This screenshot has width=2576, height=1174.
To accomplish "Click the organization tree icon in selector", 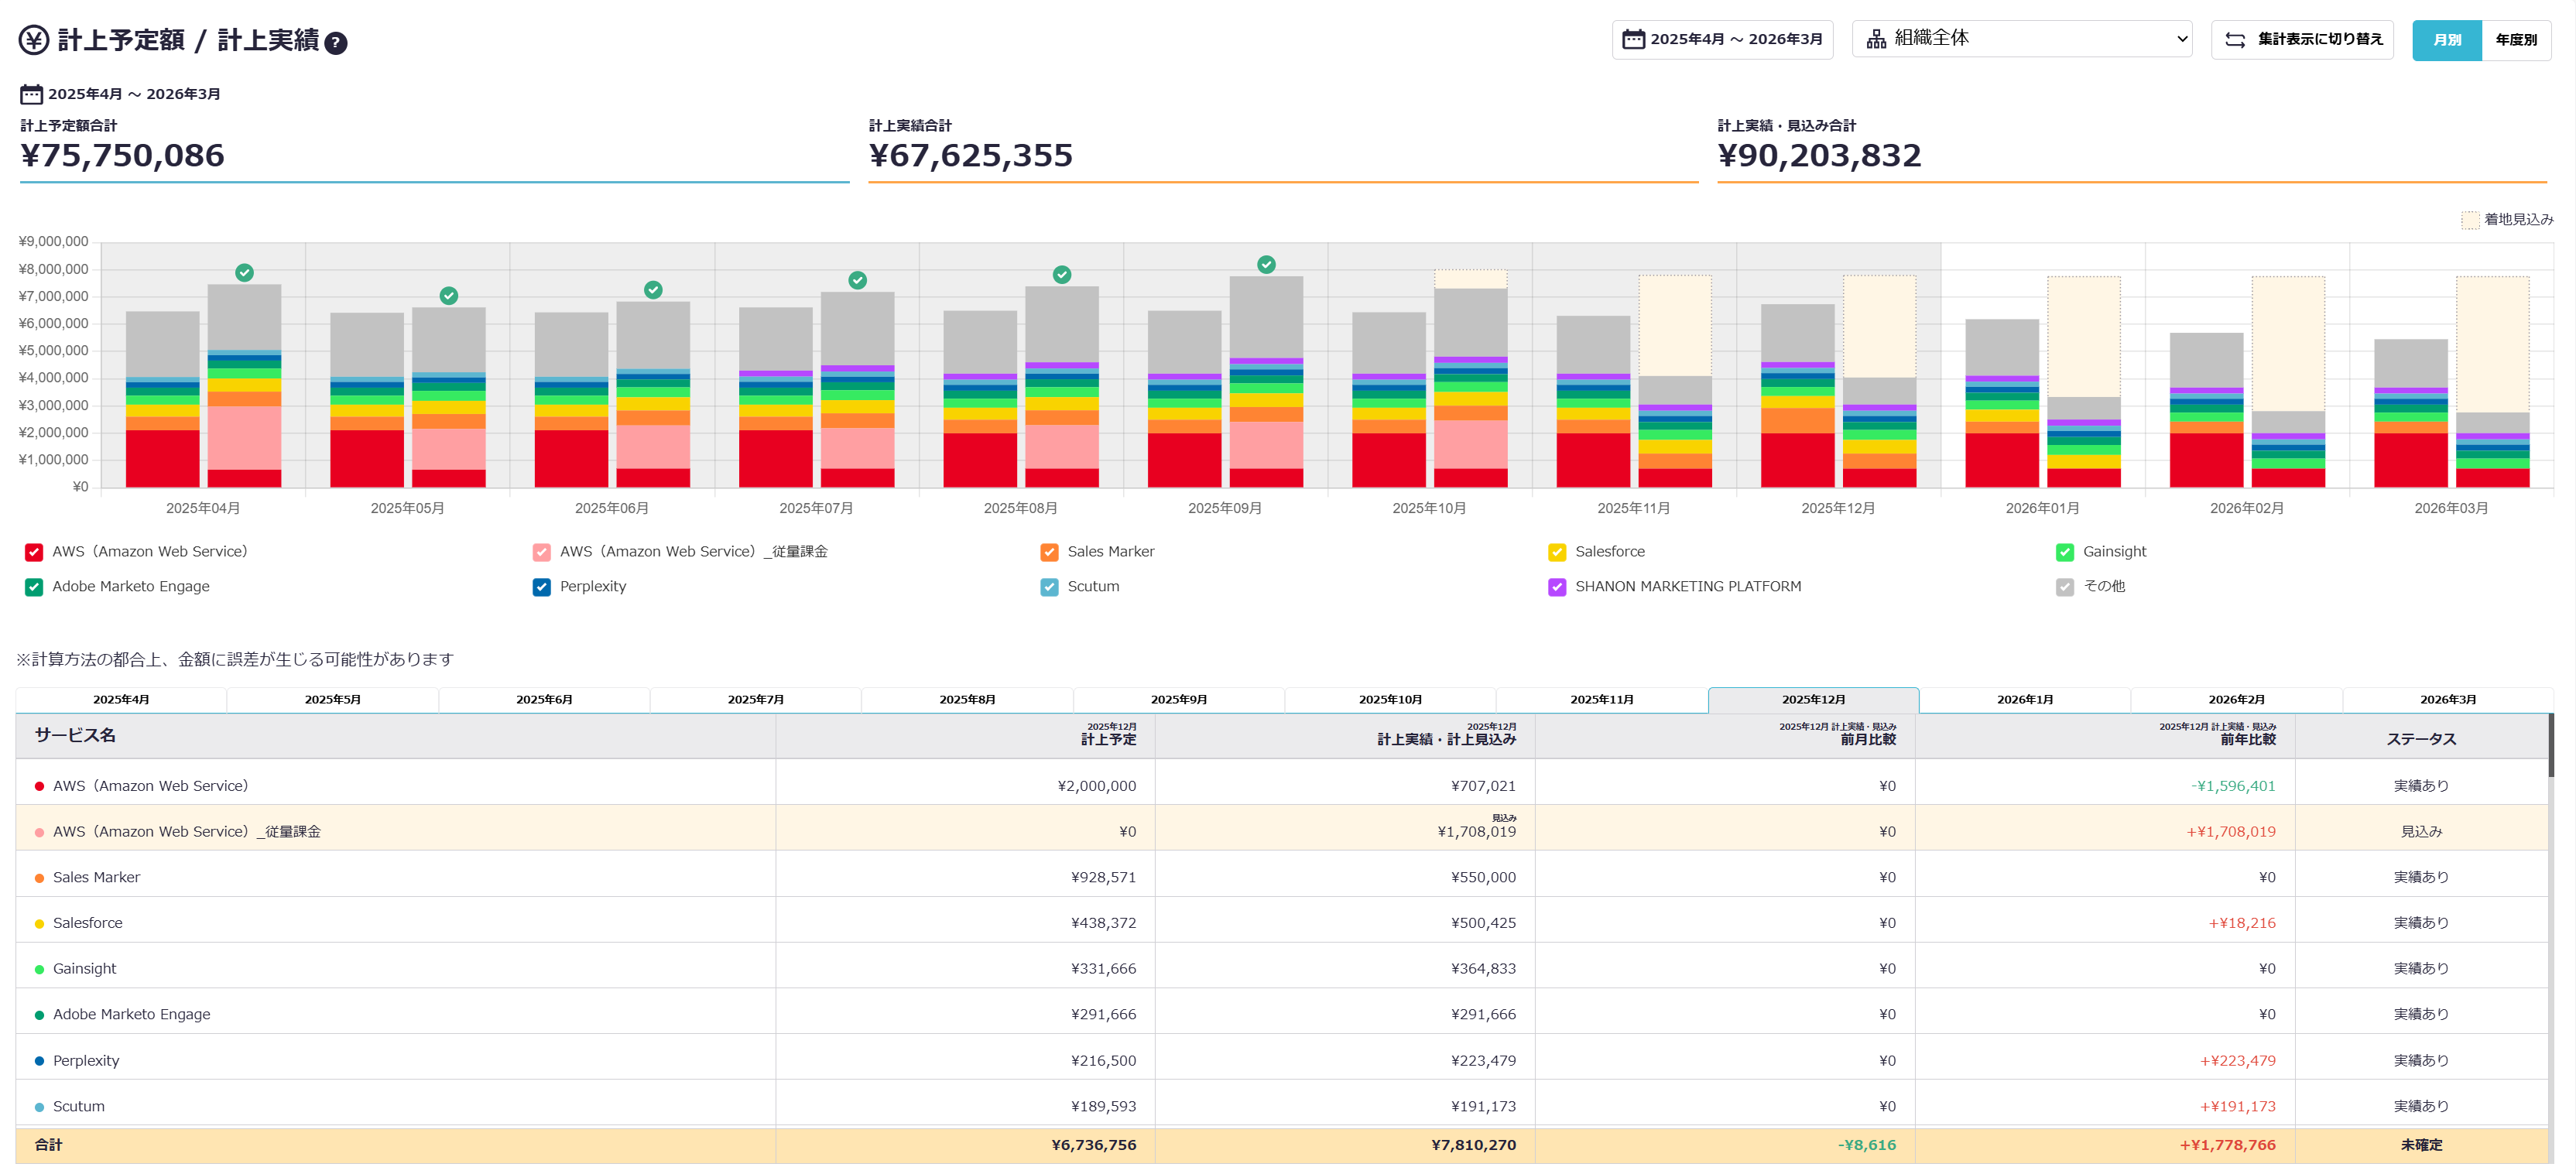I will pos(1876,39).
